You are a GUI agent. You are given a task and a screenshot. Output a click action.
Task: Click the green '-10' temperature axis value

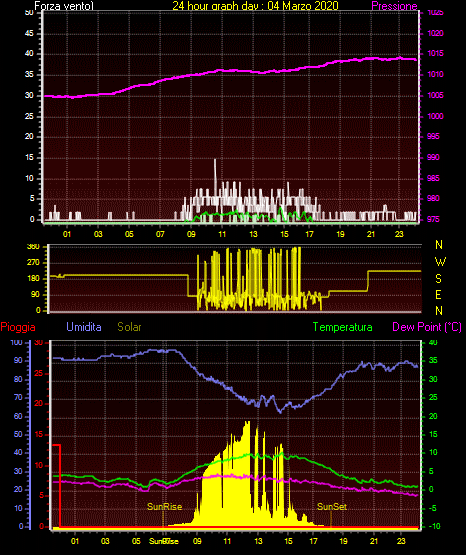(x=434, y=526)
